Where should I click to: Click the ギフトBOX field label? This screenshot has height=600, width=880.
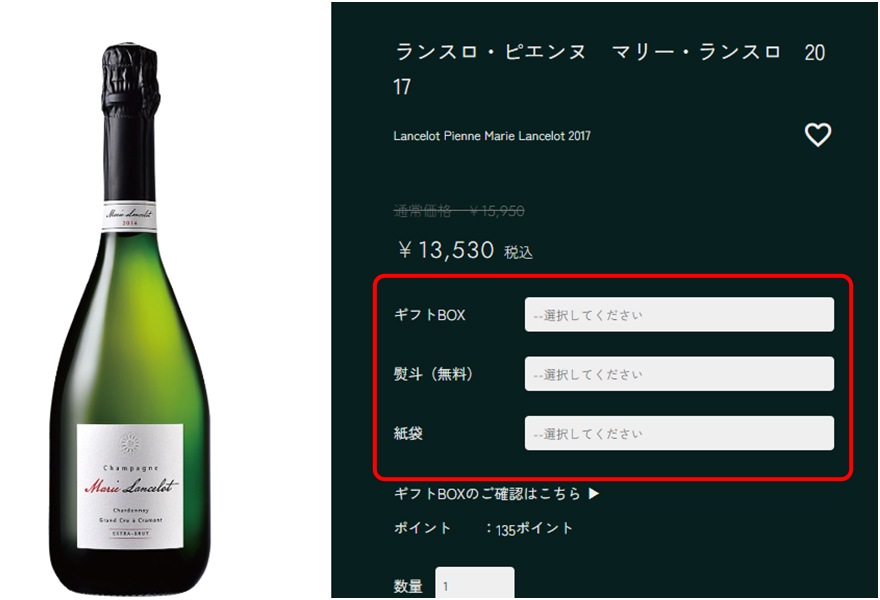[x=430, y=315]
